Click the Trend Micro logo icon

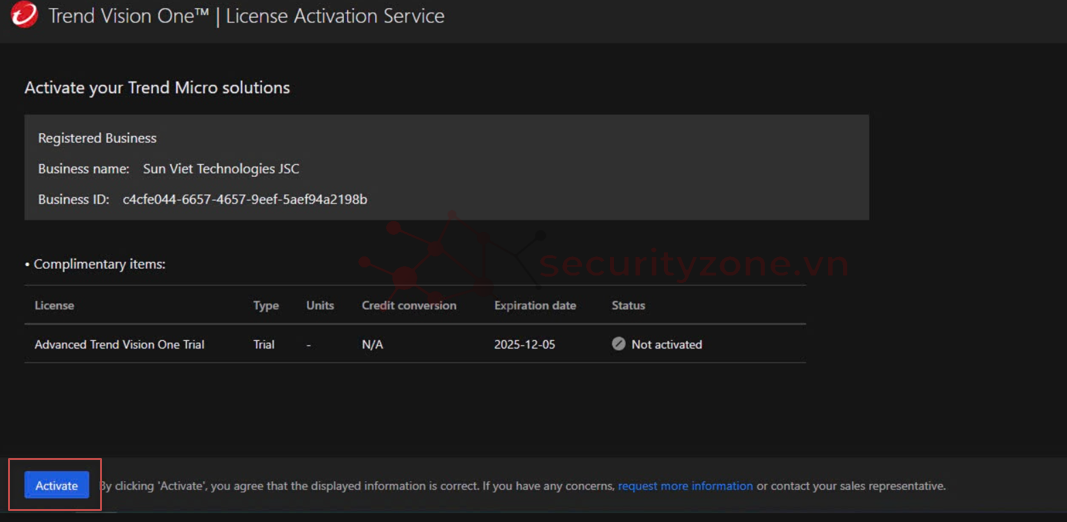point(24,15)
